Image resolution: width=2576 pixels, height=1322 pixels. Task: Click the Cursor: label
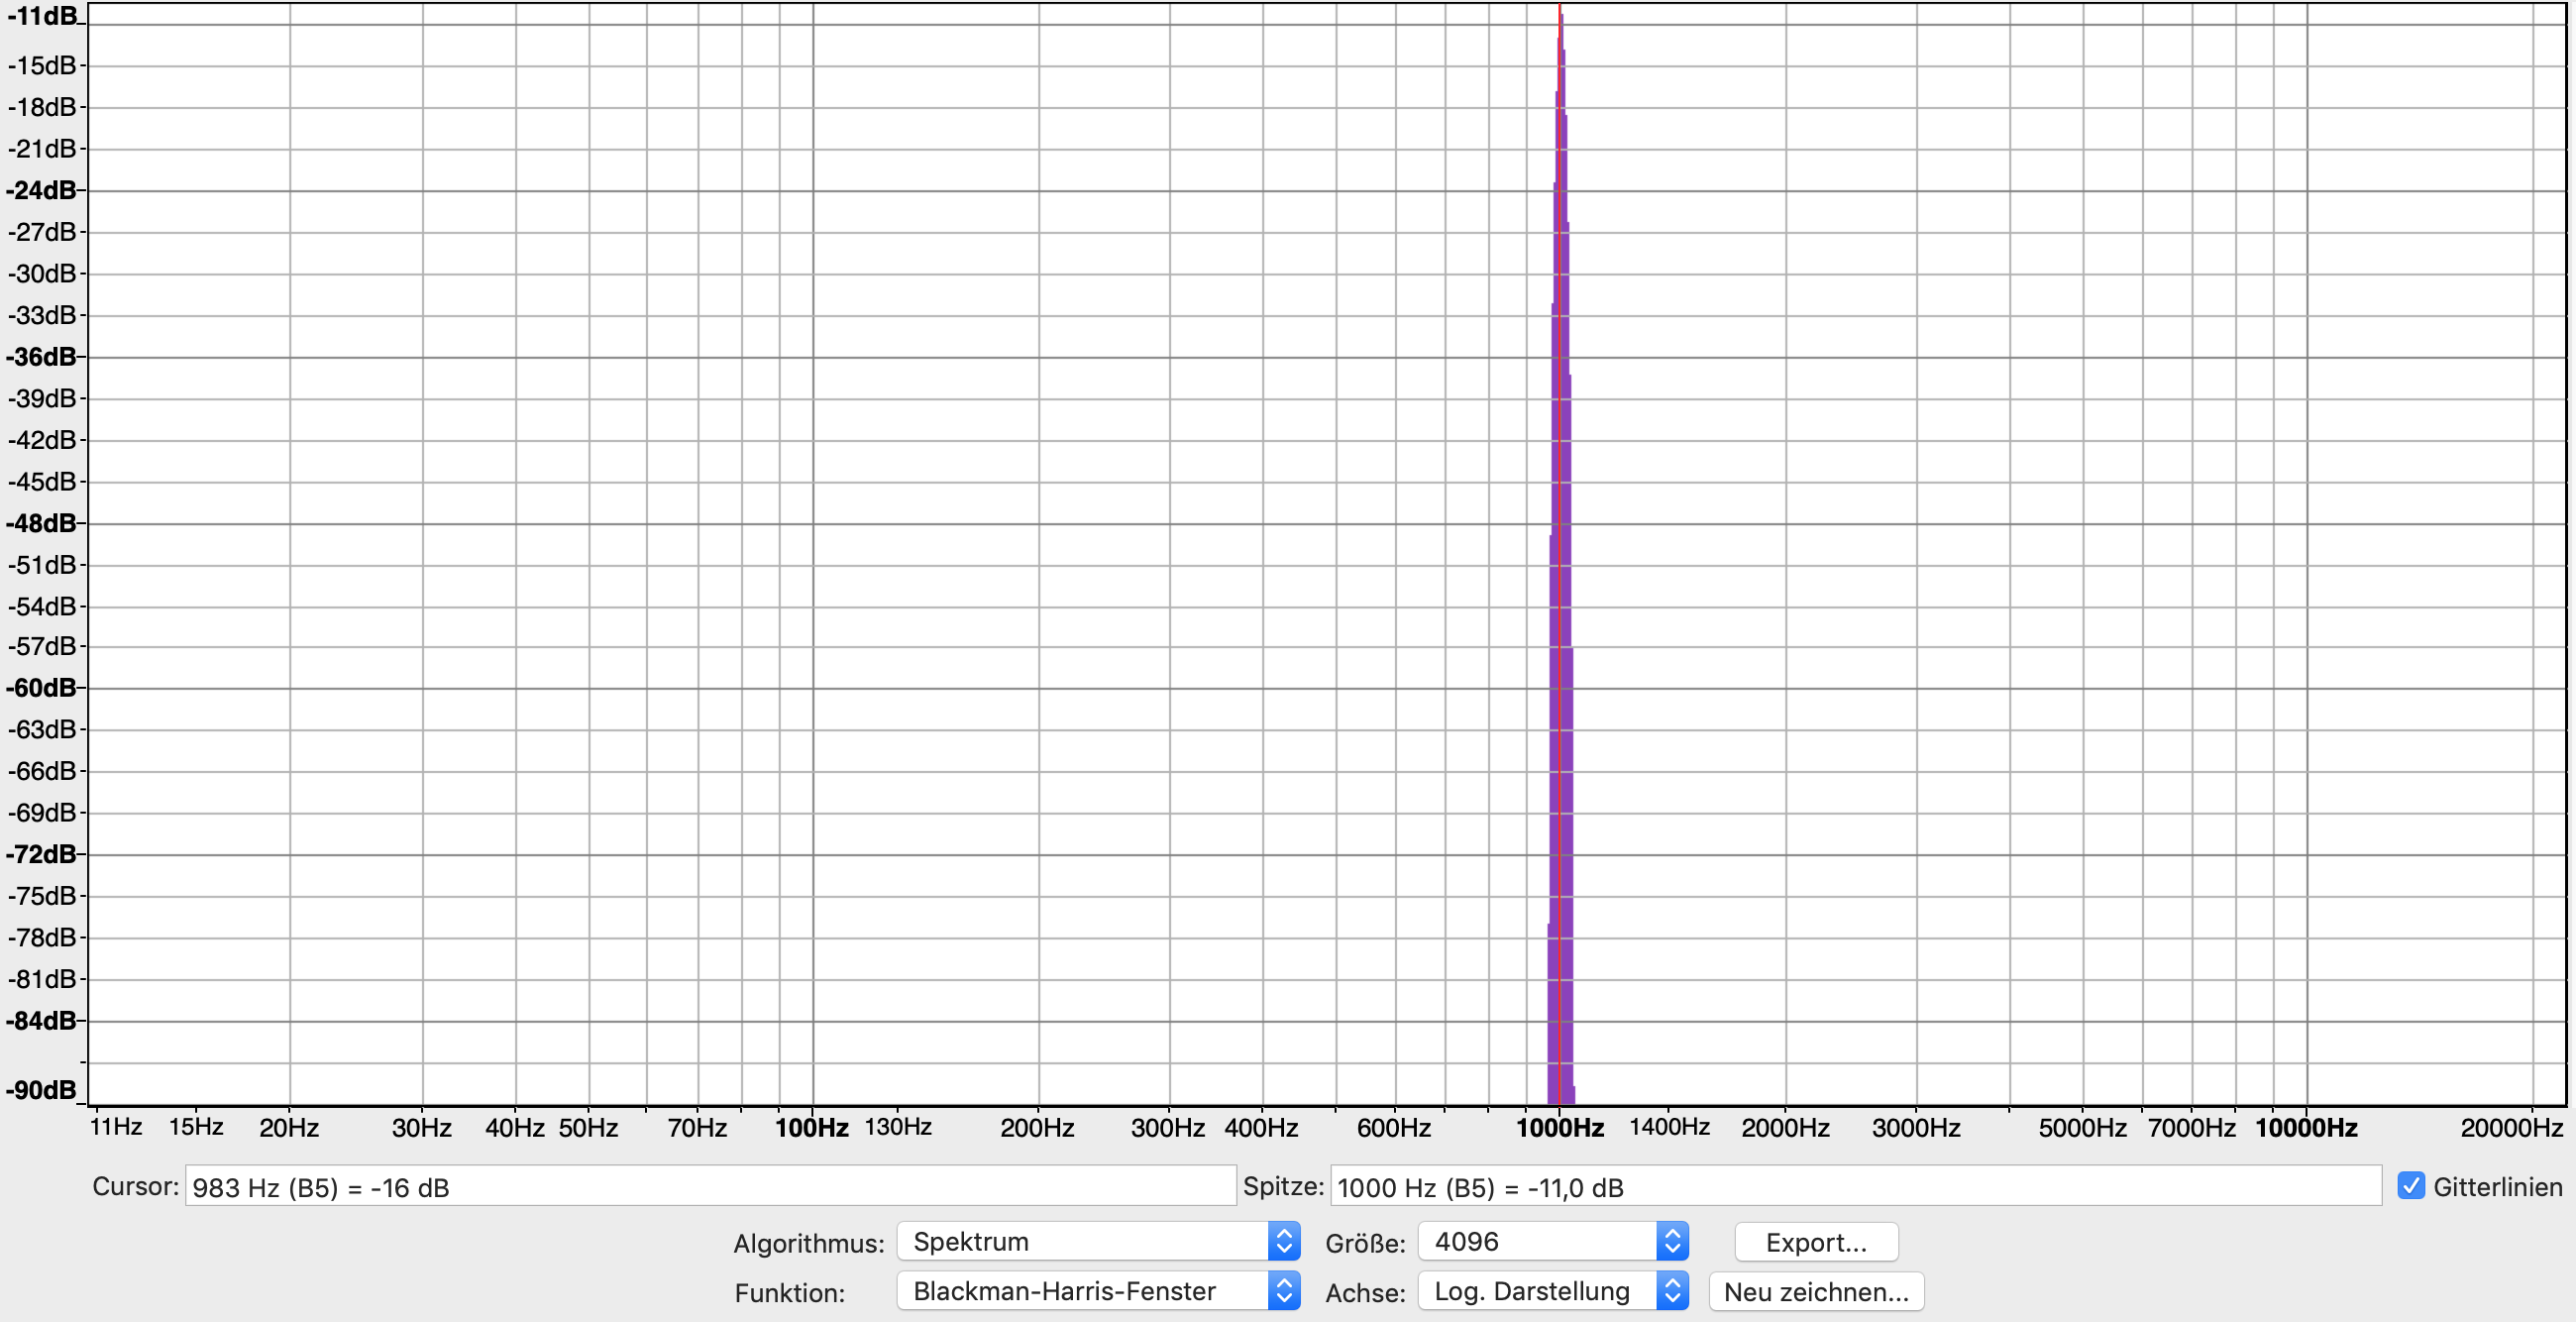tap(135, 1186)
